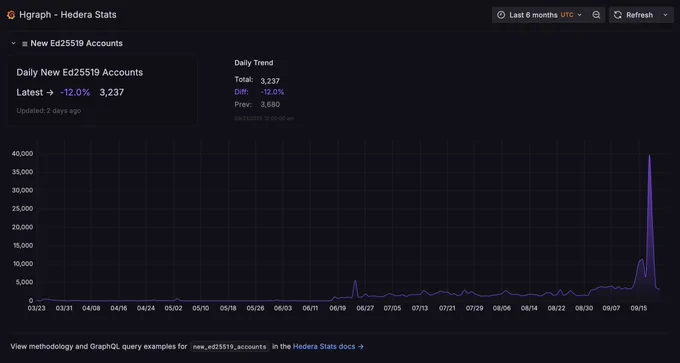Viewport: 680px width, 363px height.
Task: Click the 08/06 x-axis date label
Action: (502, 308)
